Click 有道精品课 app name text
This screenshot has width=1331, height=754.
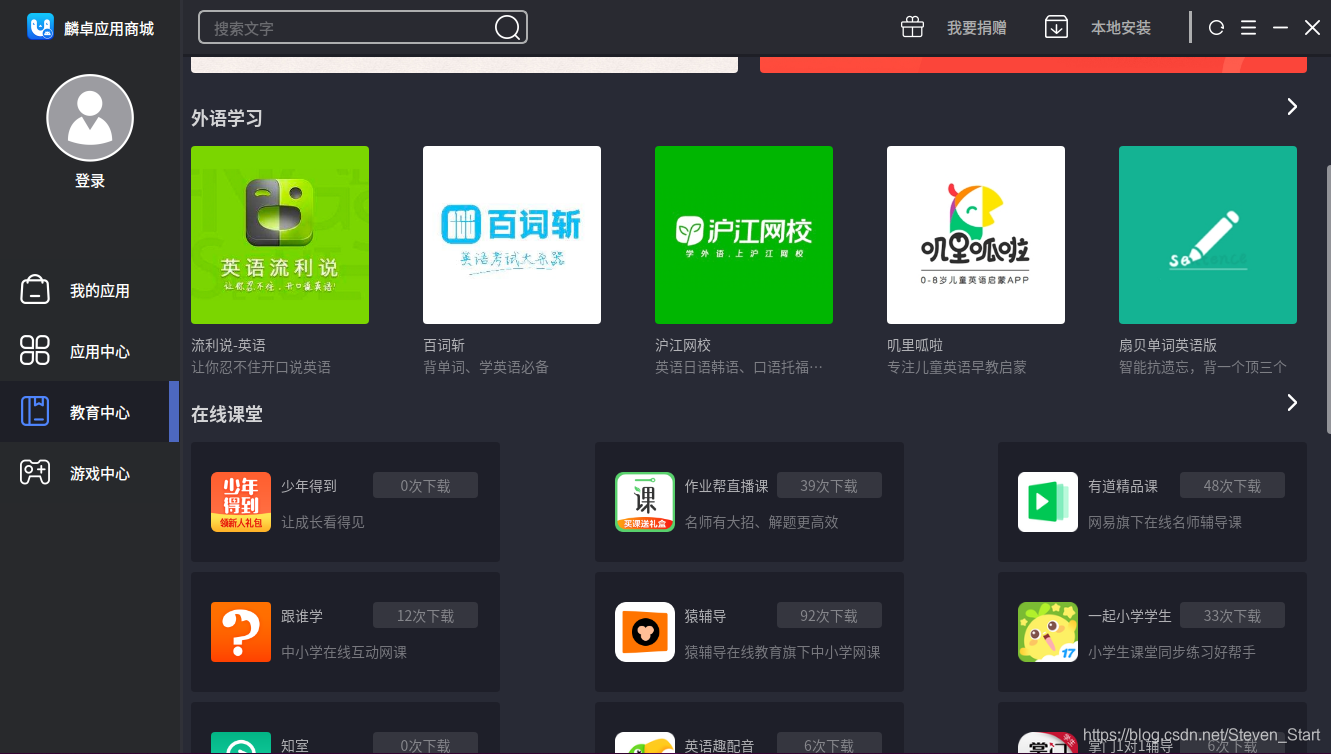click(1123, 486)
